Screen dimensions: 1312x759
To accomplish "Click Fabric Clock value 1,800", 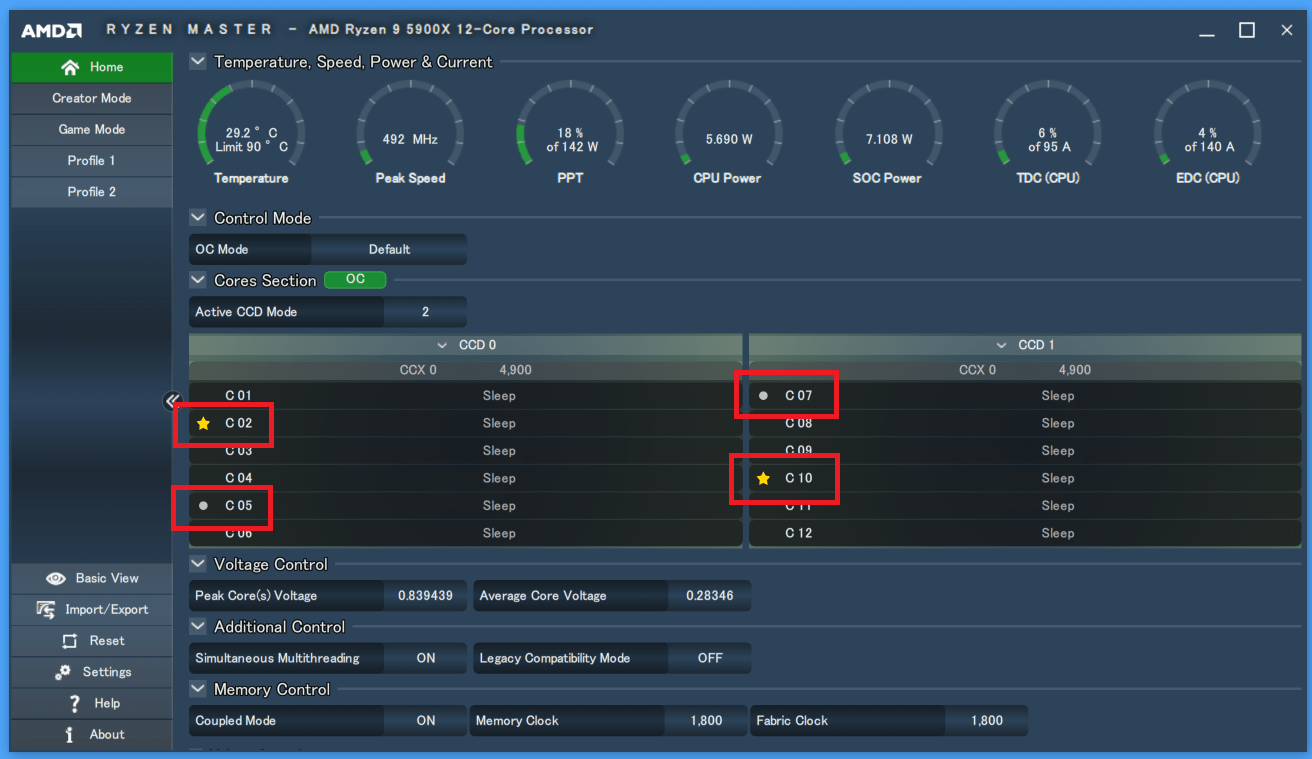I will [x=987, y=721].
